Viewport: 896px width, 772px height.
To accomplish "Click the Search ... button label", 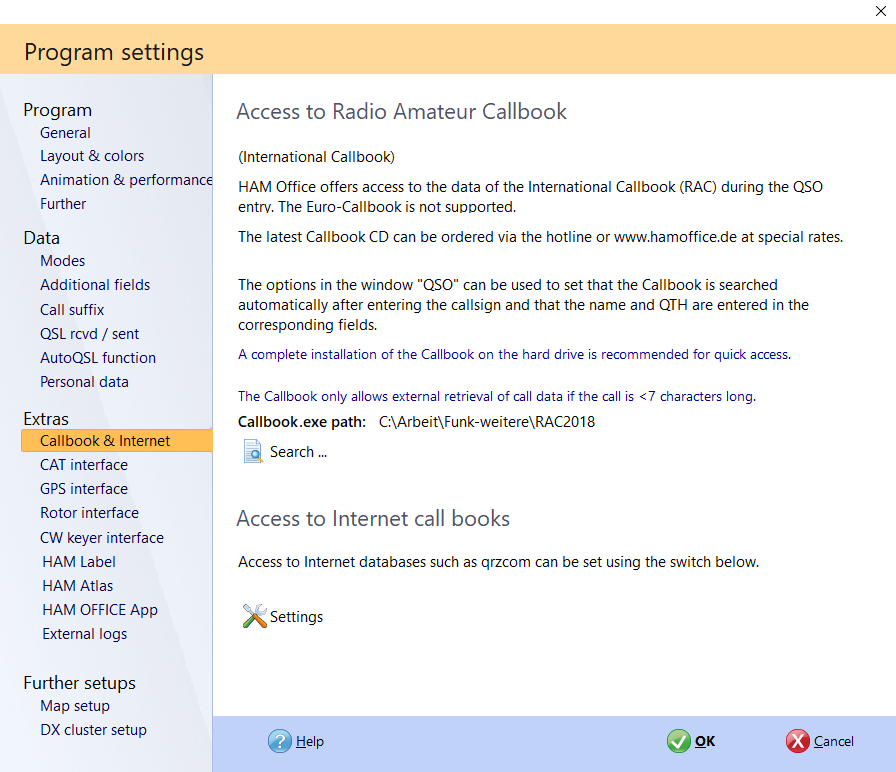I will pos(298,452).
